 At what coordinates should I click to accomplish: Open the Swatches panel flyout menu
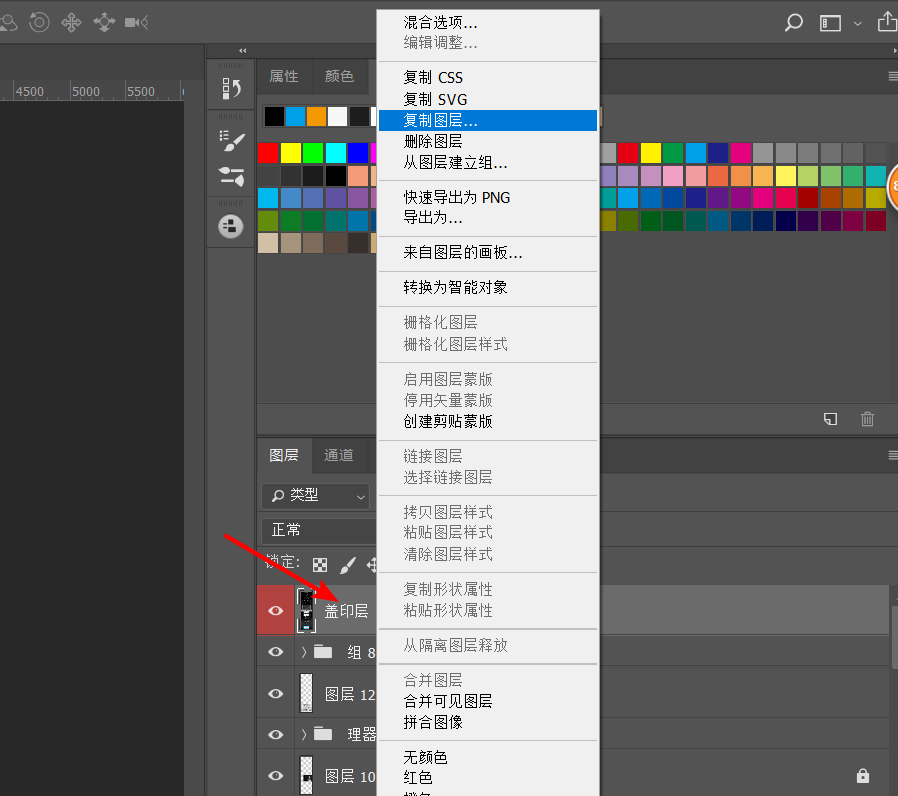[893, 76]
